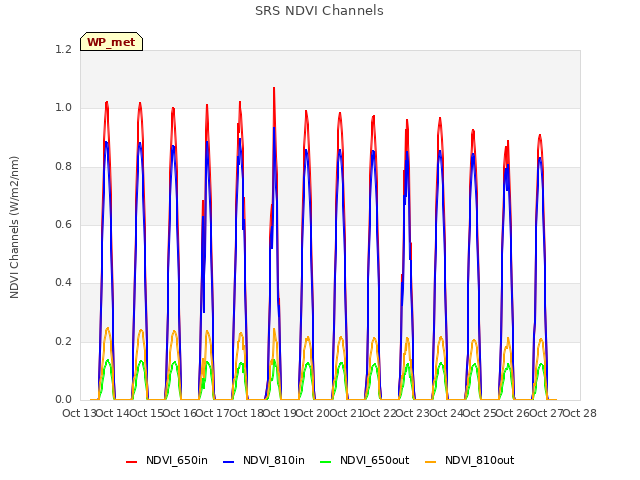The width and height of the screenshot is (640, 480).
Task: Click the WP_met annotation label
Action: (111, 42)
